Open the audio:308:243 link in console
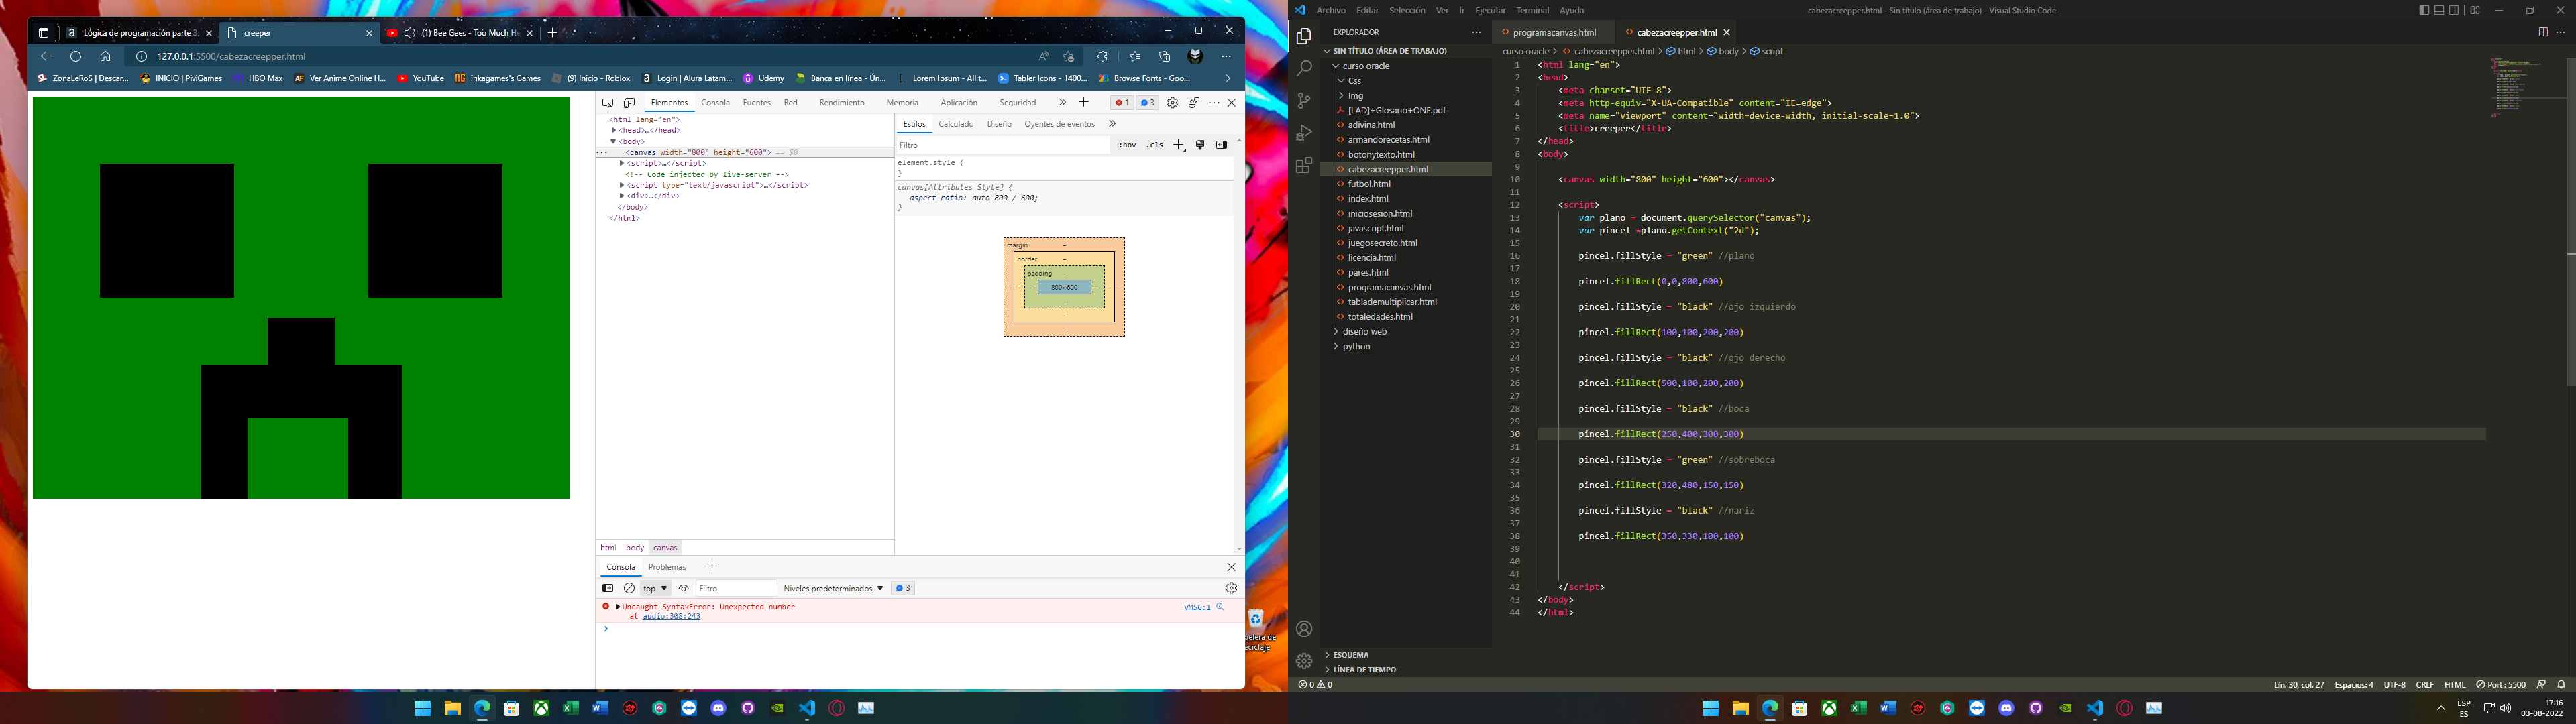The image size is (2576, 724). tap(671, 617)
